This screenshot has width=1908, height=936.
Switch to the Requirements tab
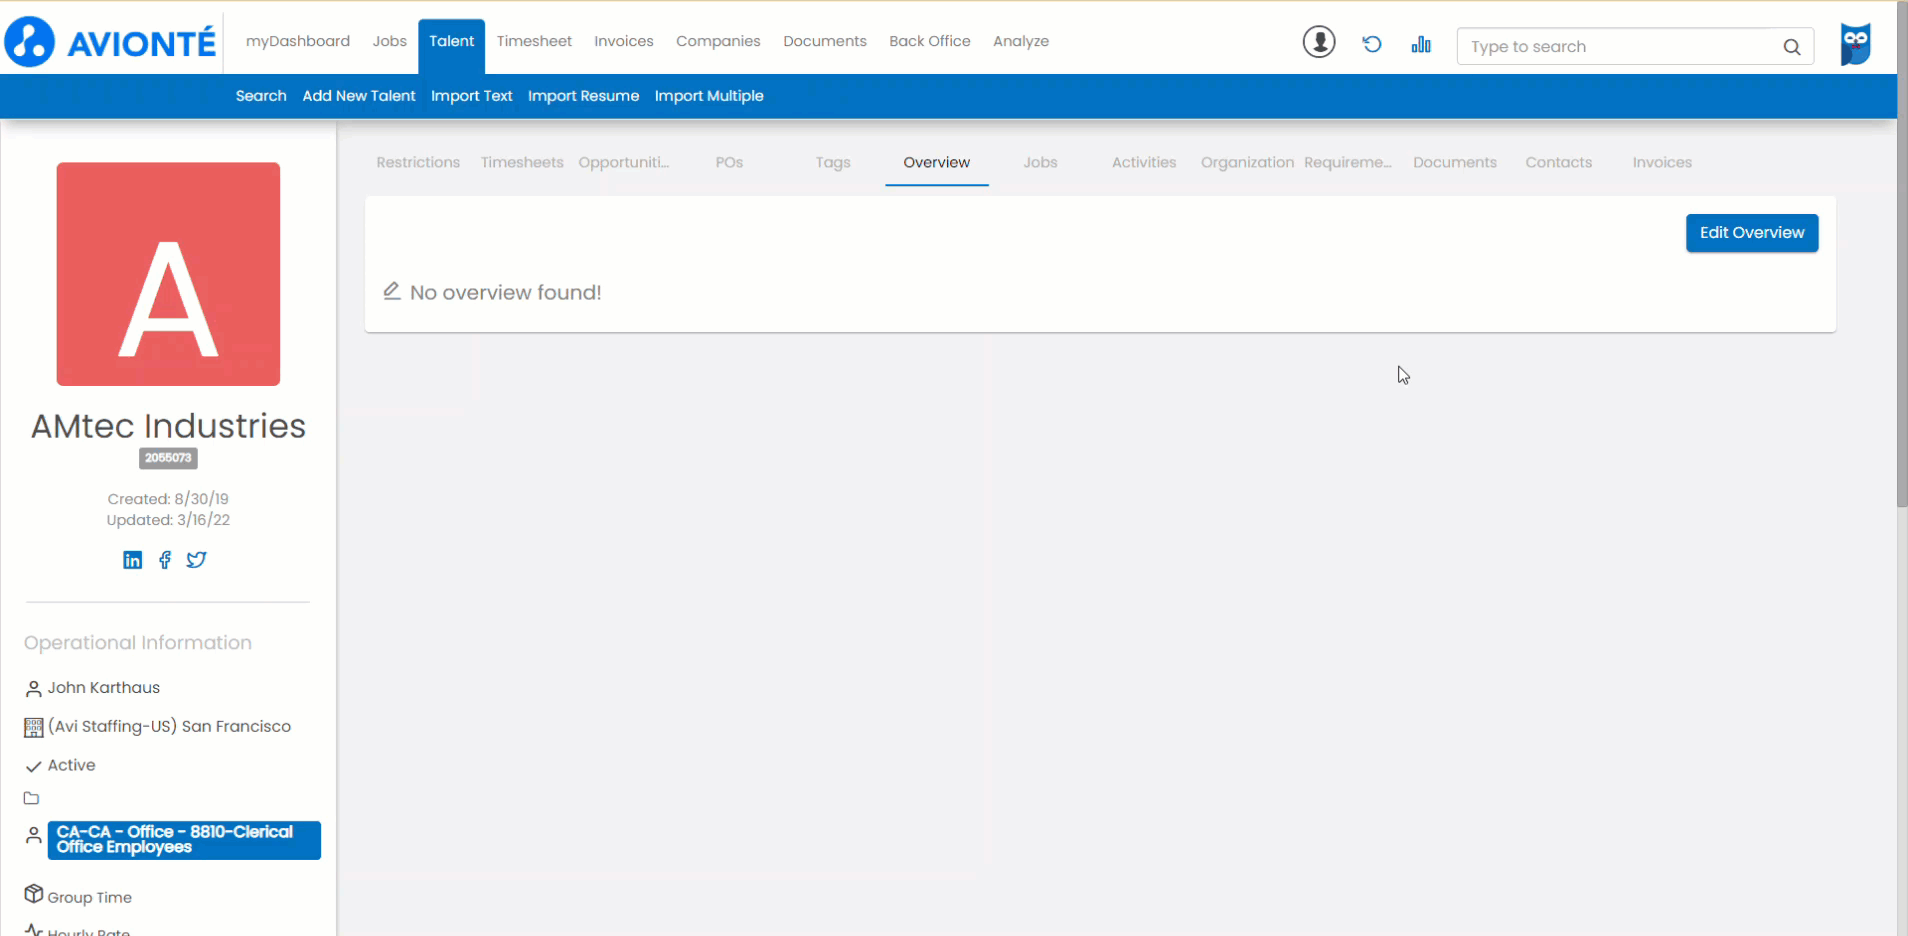tap(1348, 162)
